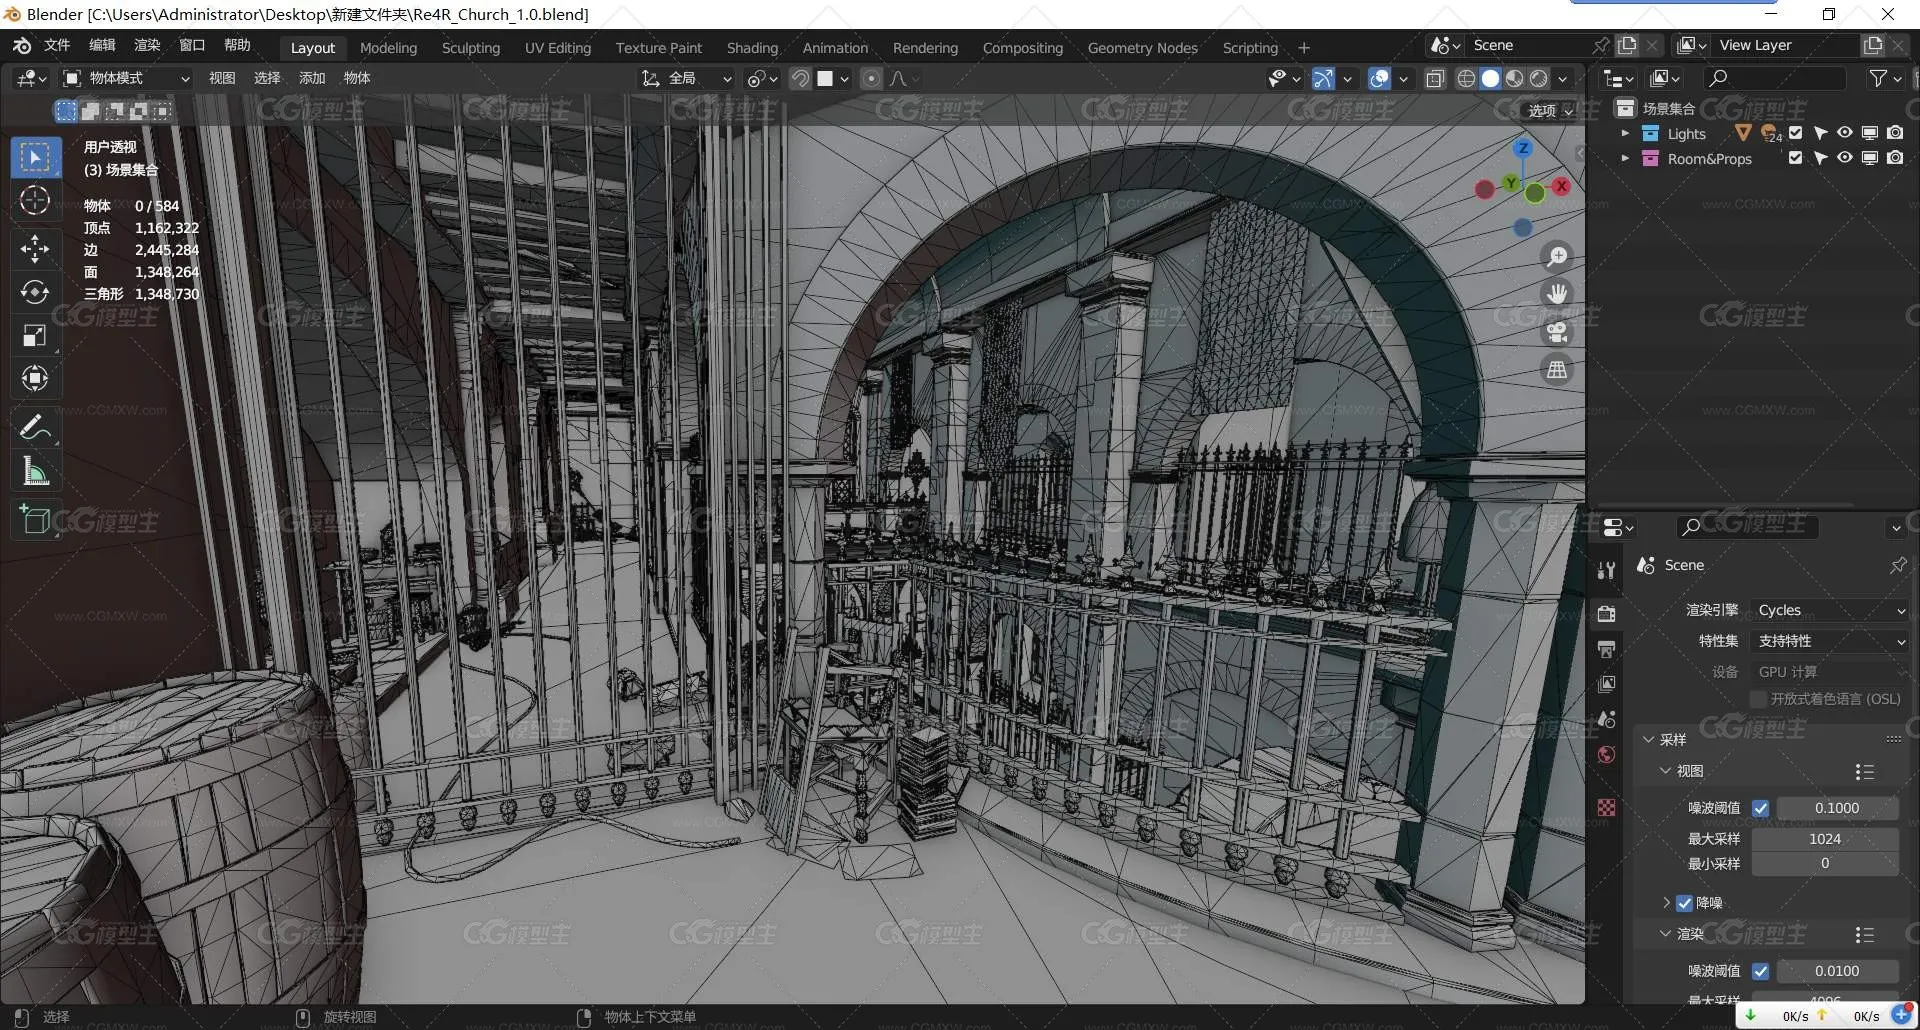Image resolution: width=1920 pixels, height=1030 pixels.
Task: Hide the Lights collection with eye icon
Action: tap(1844, 133)
